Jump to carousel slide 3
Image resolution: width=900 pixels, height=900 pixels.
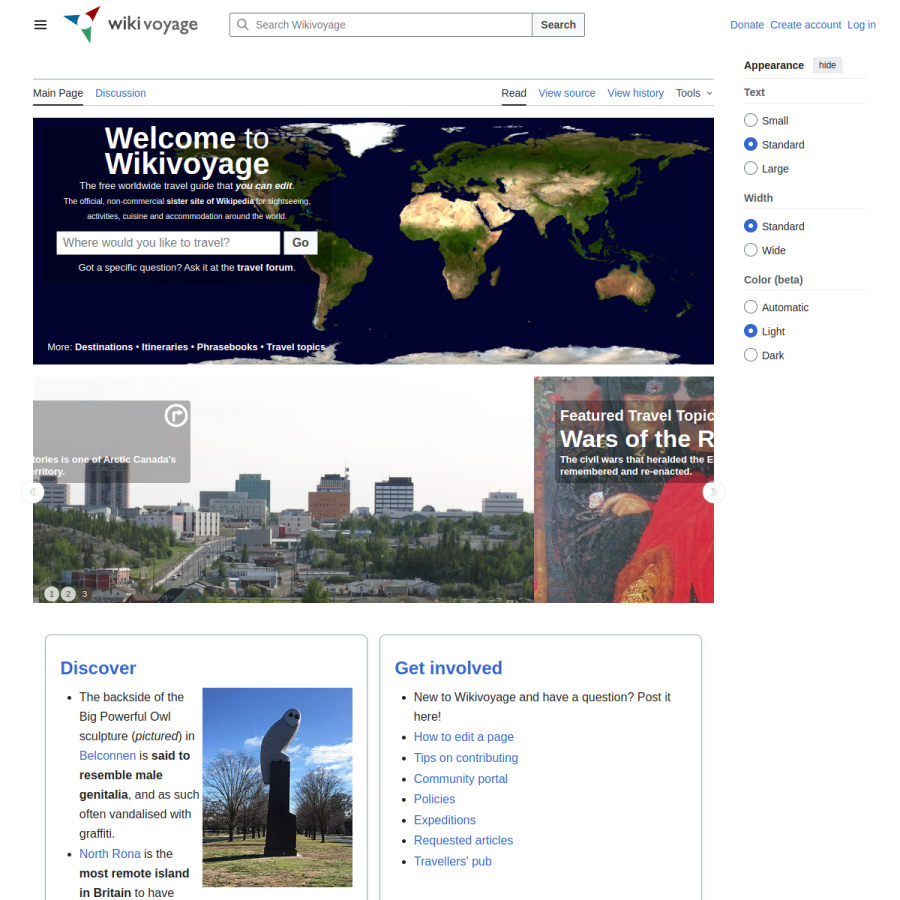pos(84,594)
